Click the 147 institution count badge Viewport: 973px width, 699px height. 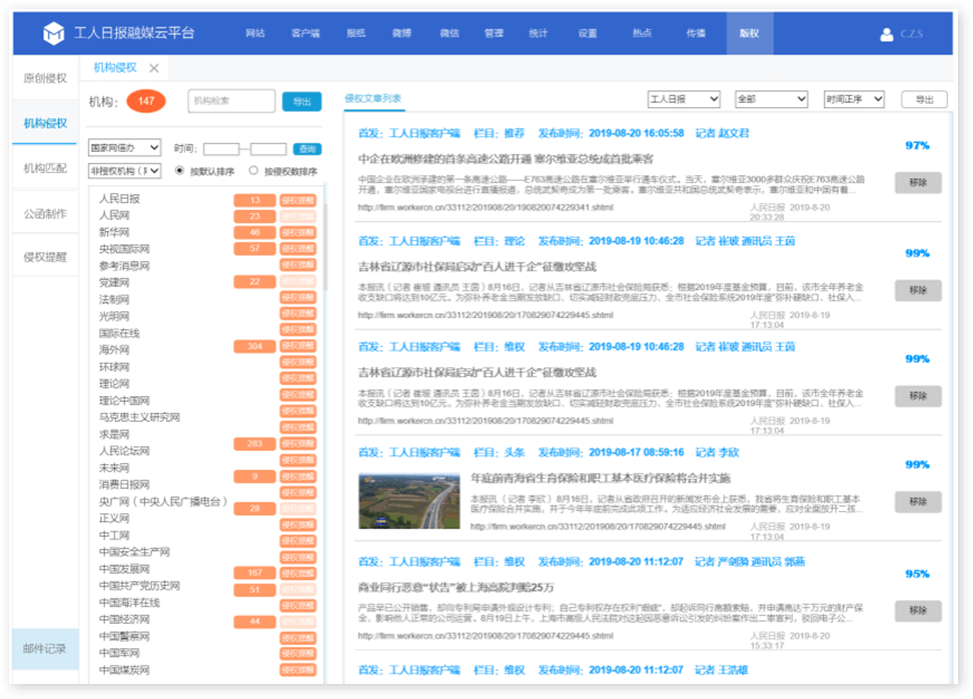[x=146, y=101]
